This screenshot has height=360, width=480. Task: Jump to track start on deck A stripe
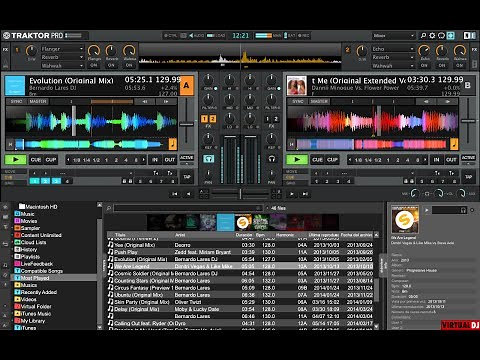tap(10, 144)
